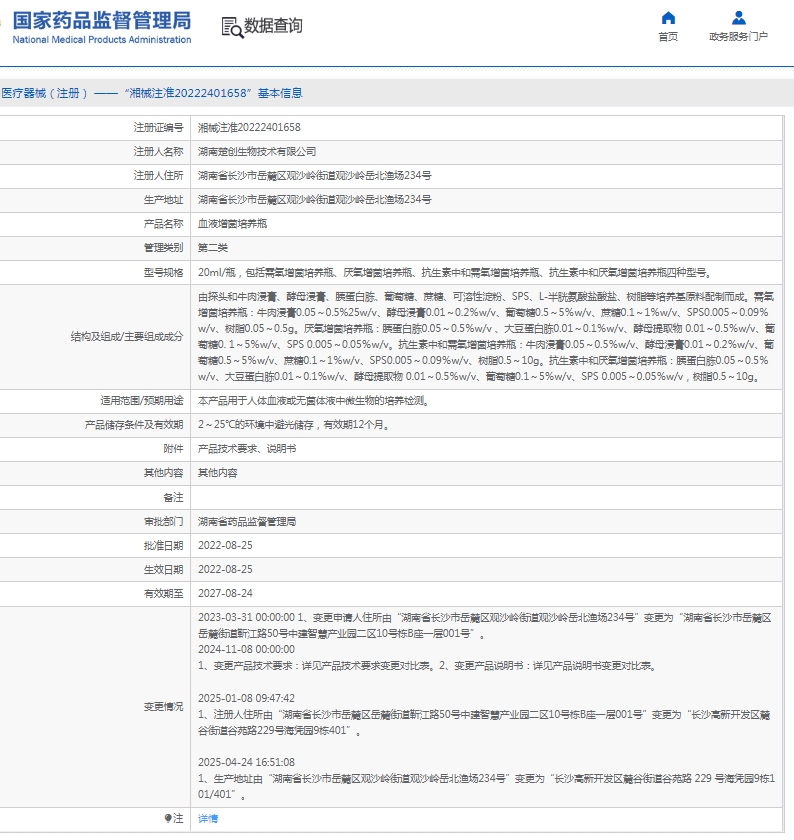The width and height of the screenshot is (794, 840).
Task: Click change entry timestamp 2025-01-08 09:47:42
Action: coord(246,699)
